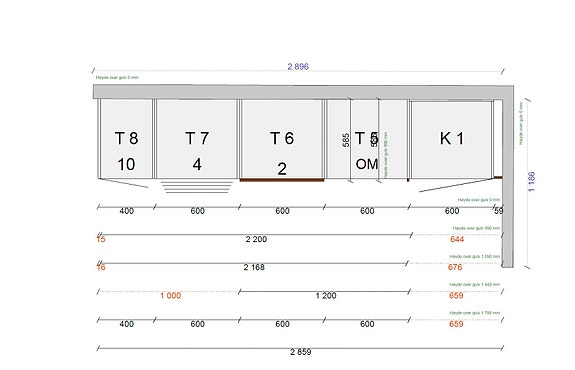Click the 400 dimension directly below cabinet T 8
The image size is (575, 370).
(x=127, y=211)
